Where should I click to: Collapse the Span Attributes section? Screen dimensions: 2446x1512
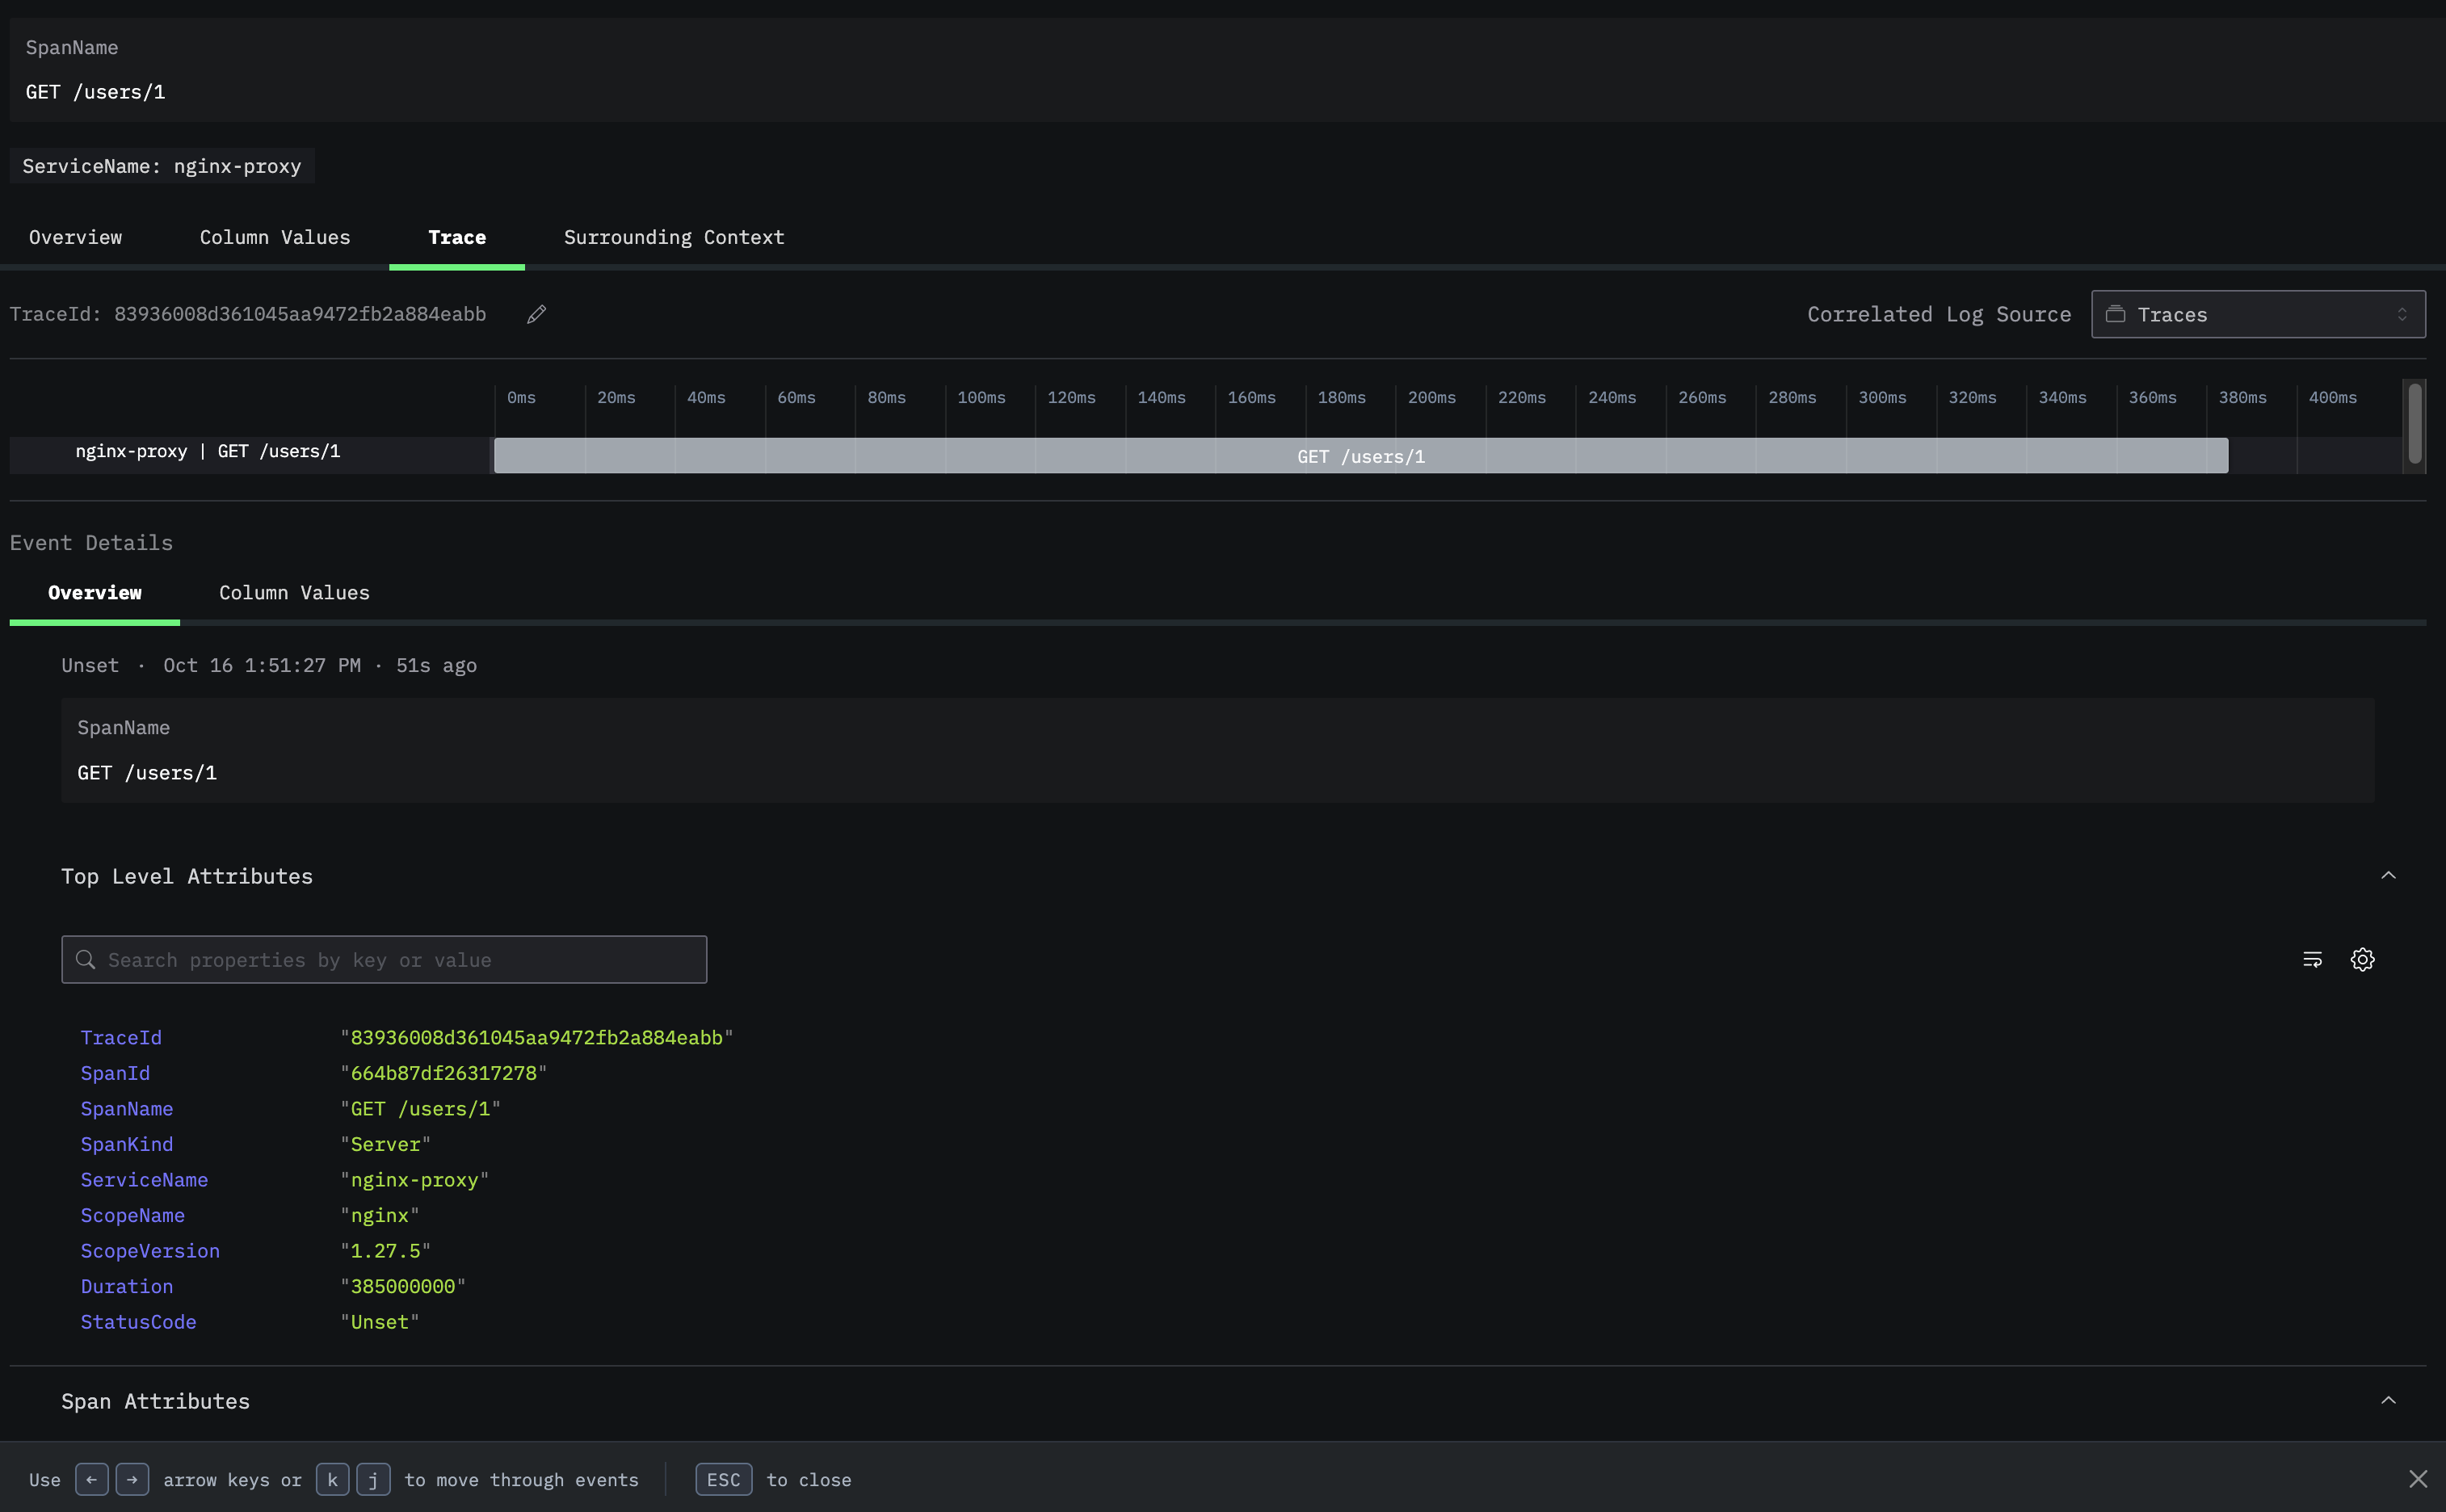(x=2388, y=1400)
